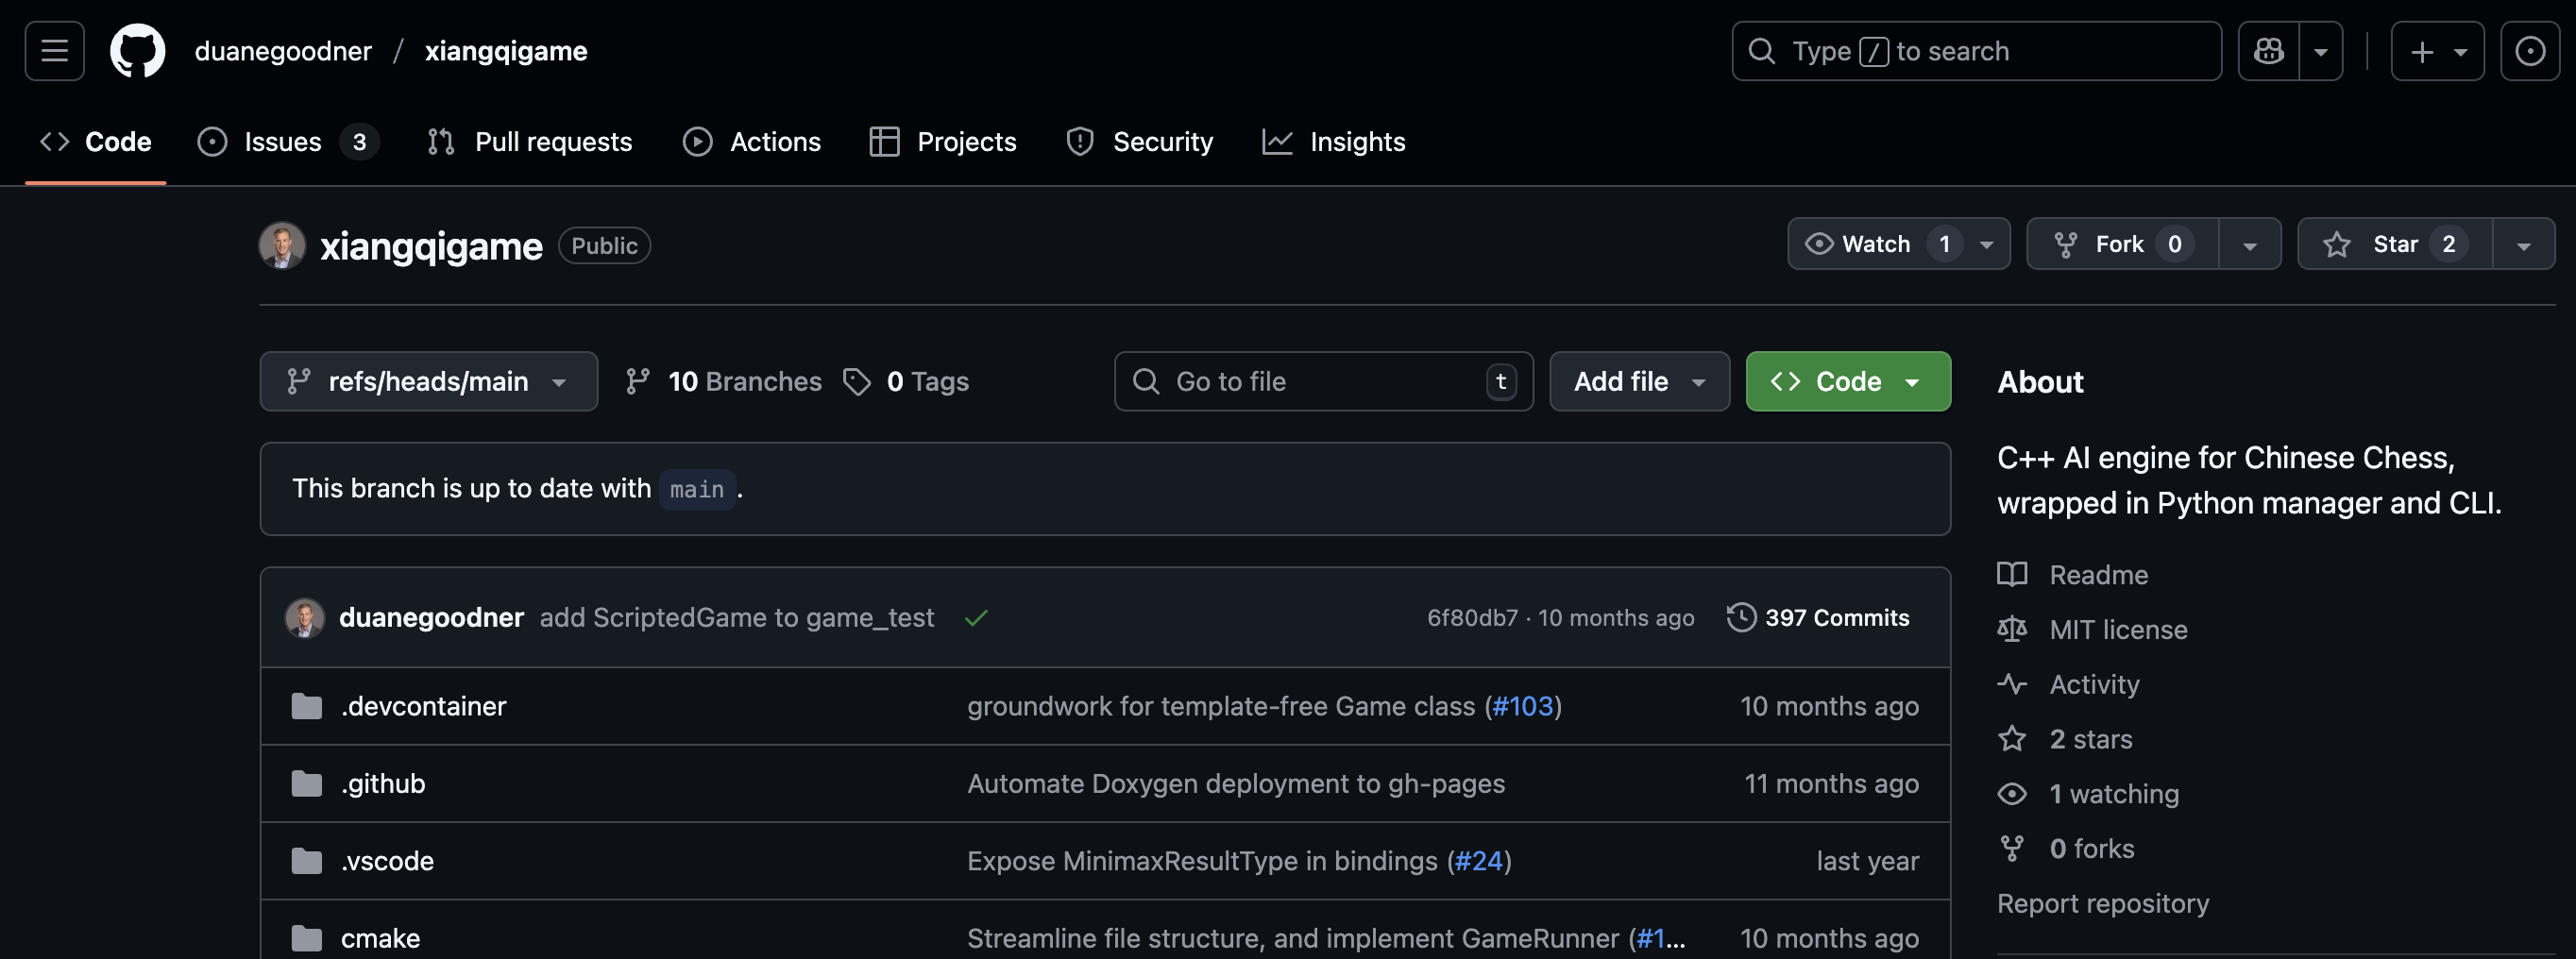Switch to the Pull requests tab

[553, 141]
